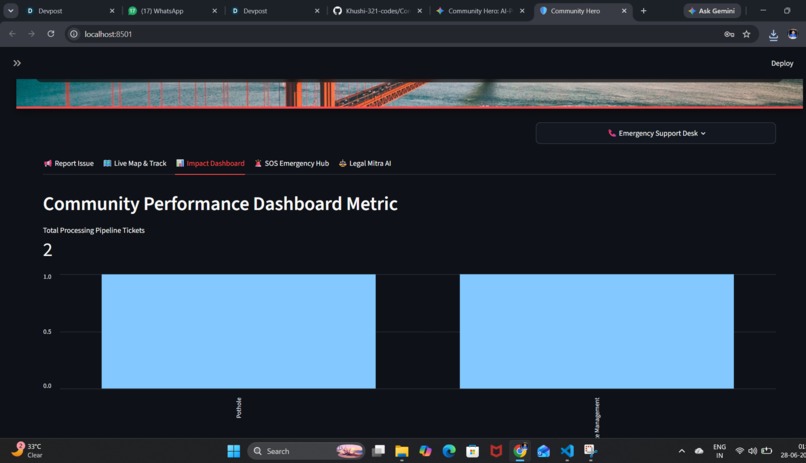Click the second light-blue chart bar
This screenshot has width=806, height=463.
coord(597,331)
